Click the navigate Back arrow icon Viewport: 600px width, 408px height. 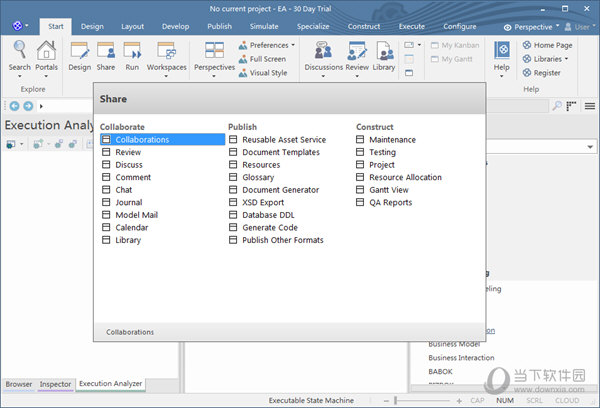[15, 106]
